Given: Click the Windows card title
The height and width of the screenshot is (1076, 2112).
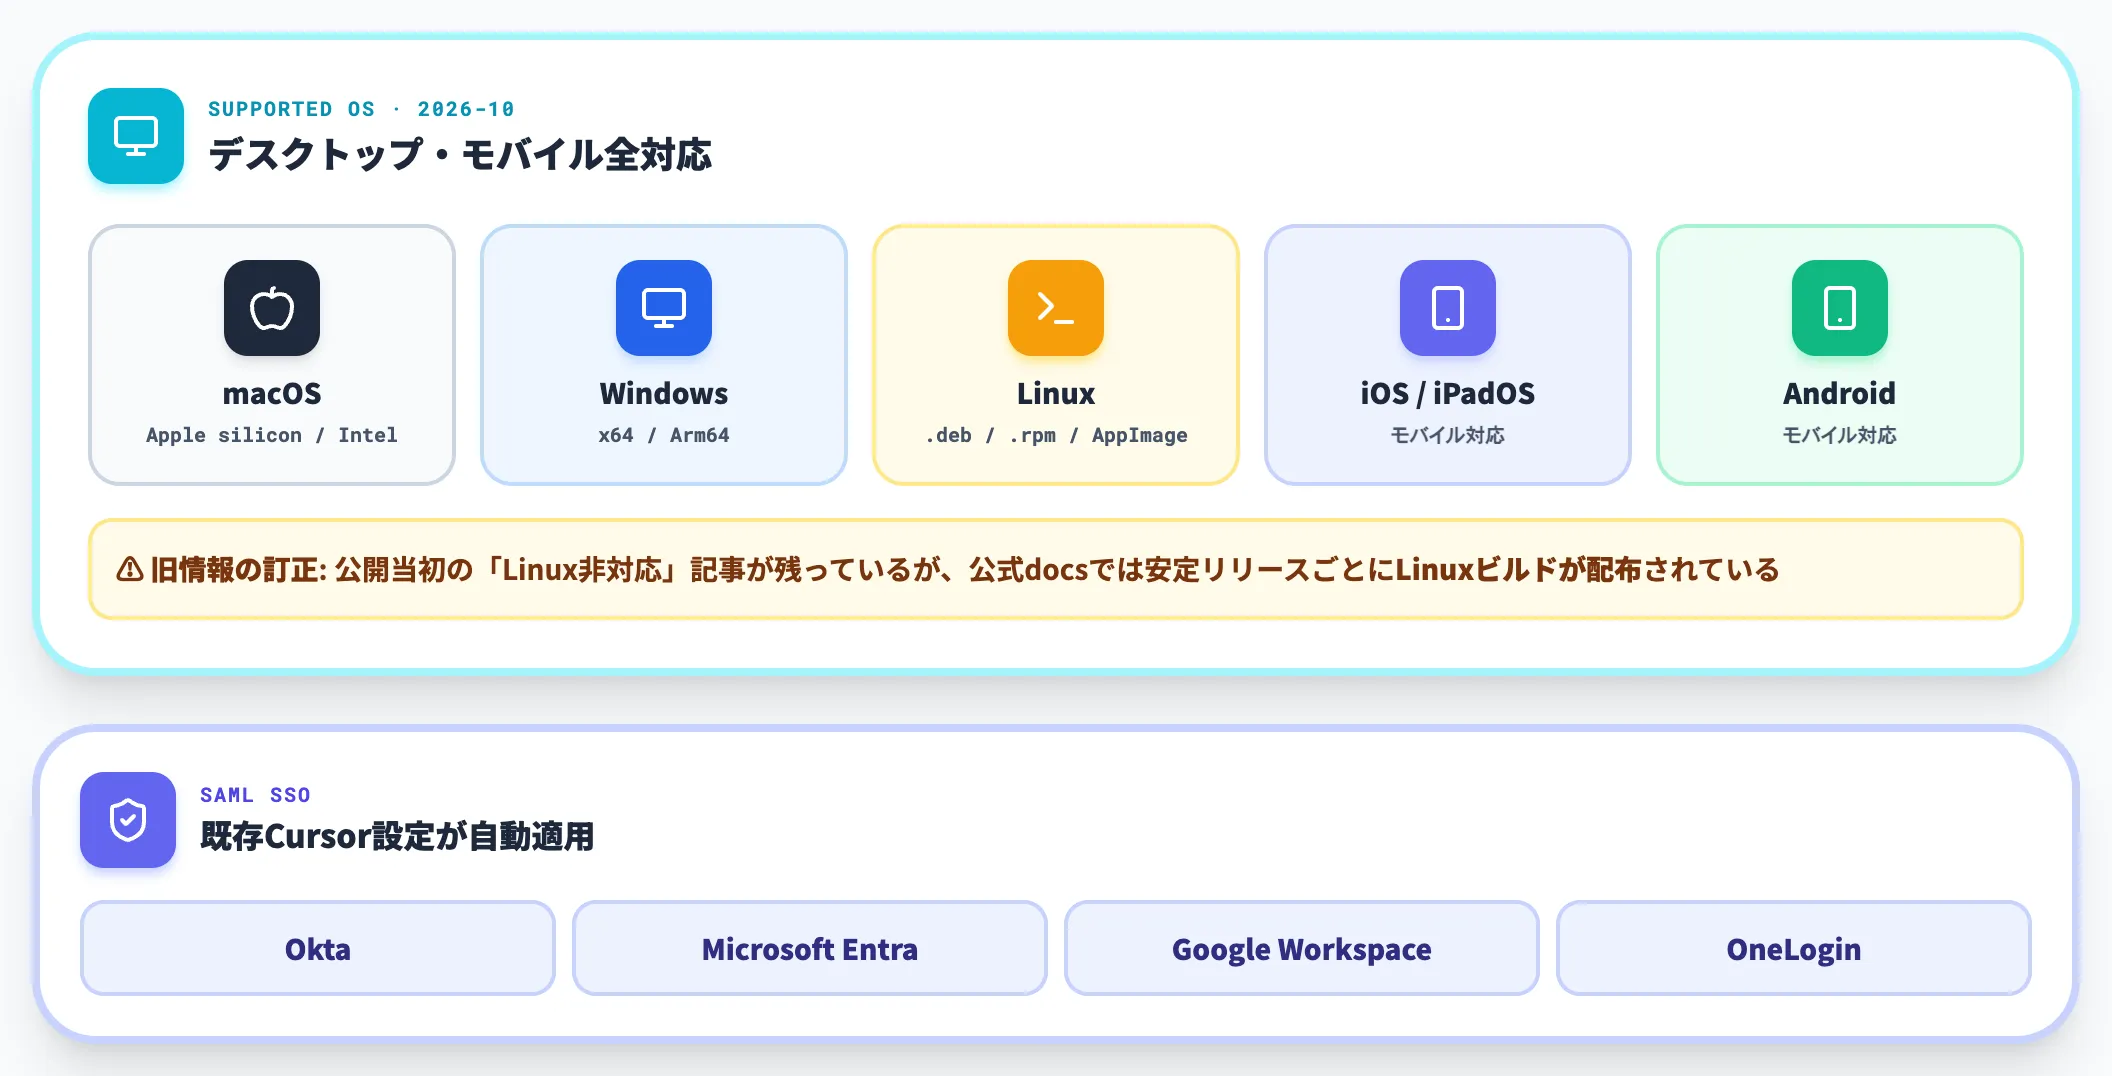Looking at the screenshot, I should point(664,393).
